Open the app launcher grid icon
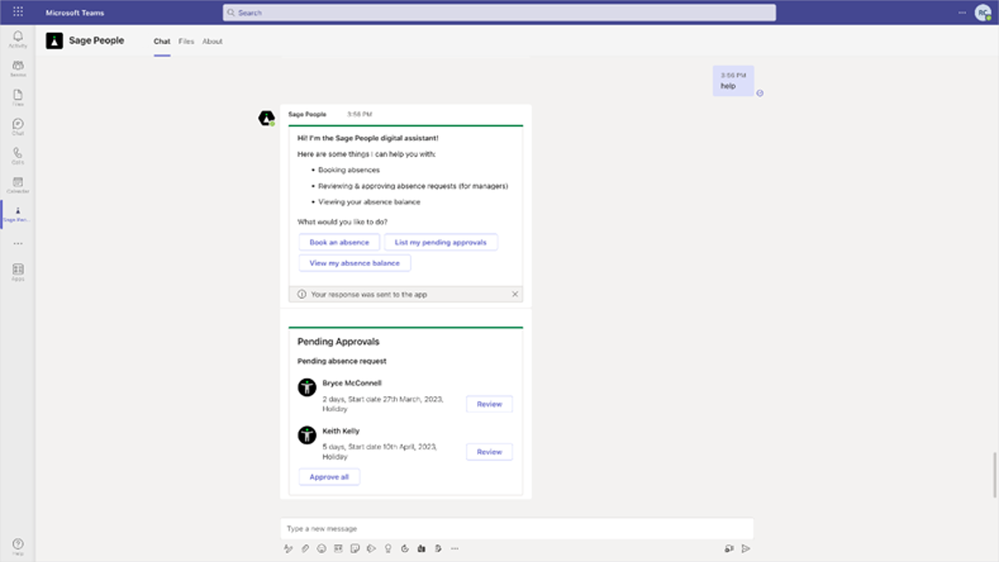The image size is (999, 562). pos(18,11)
